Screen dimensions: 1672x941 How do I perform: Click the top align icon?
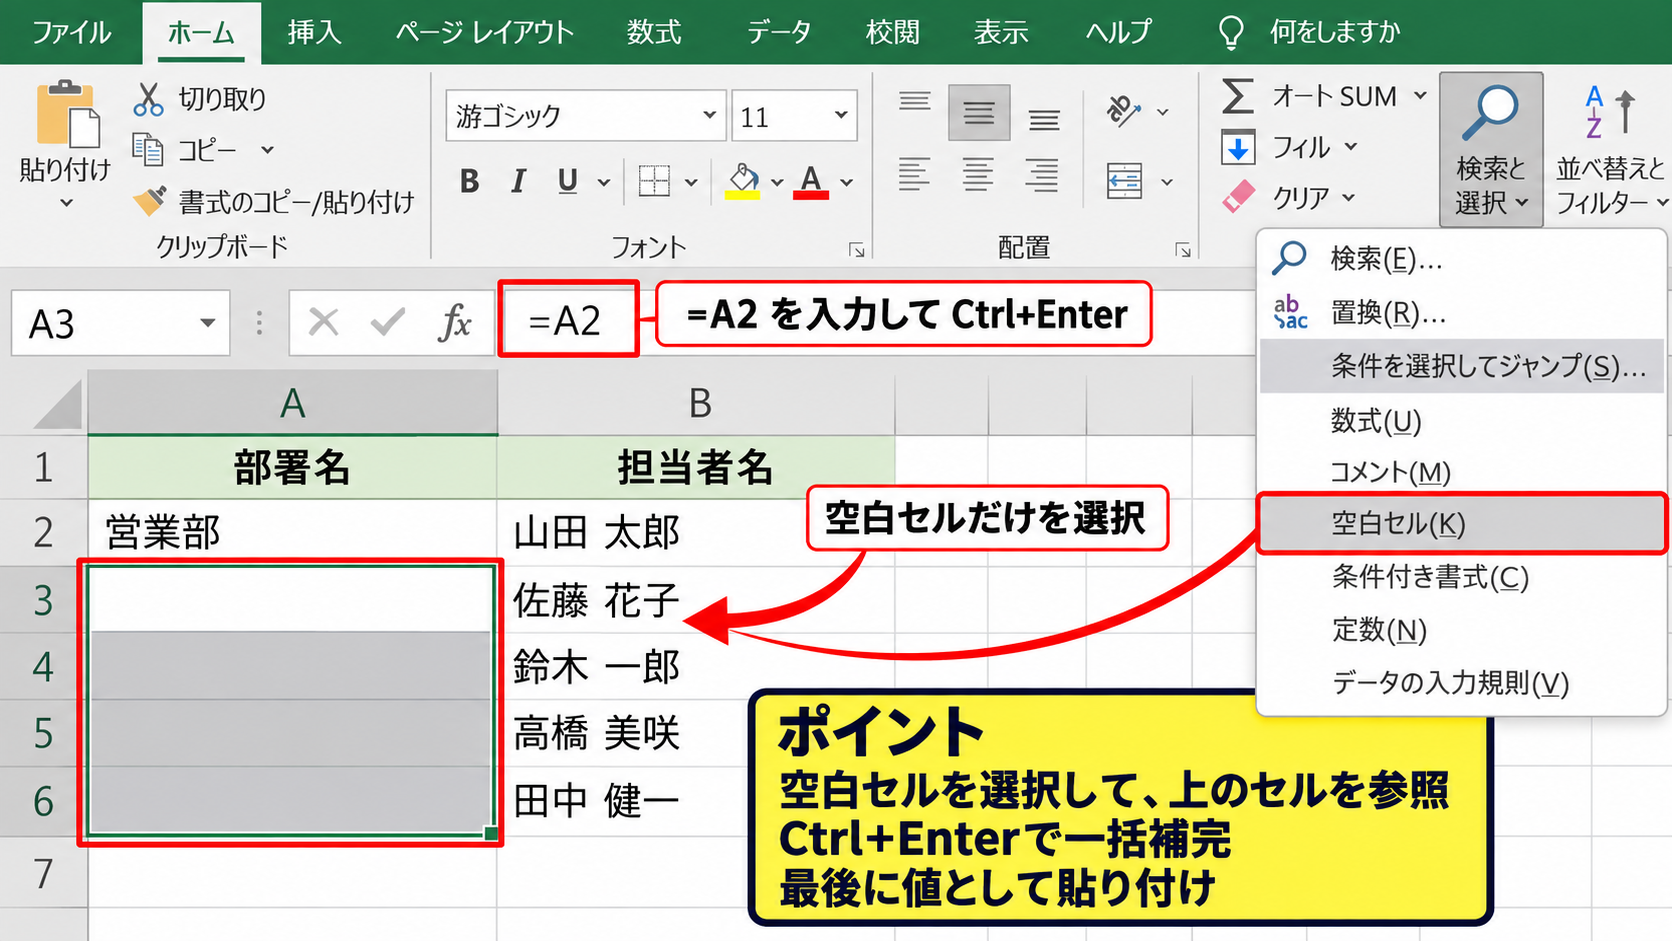(x=914, y=101)
